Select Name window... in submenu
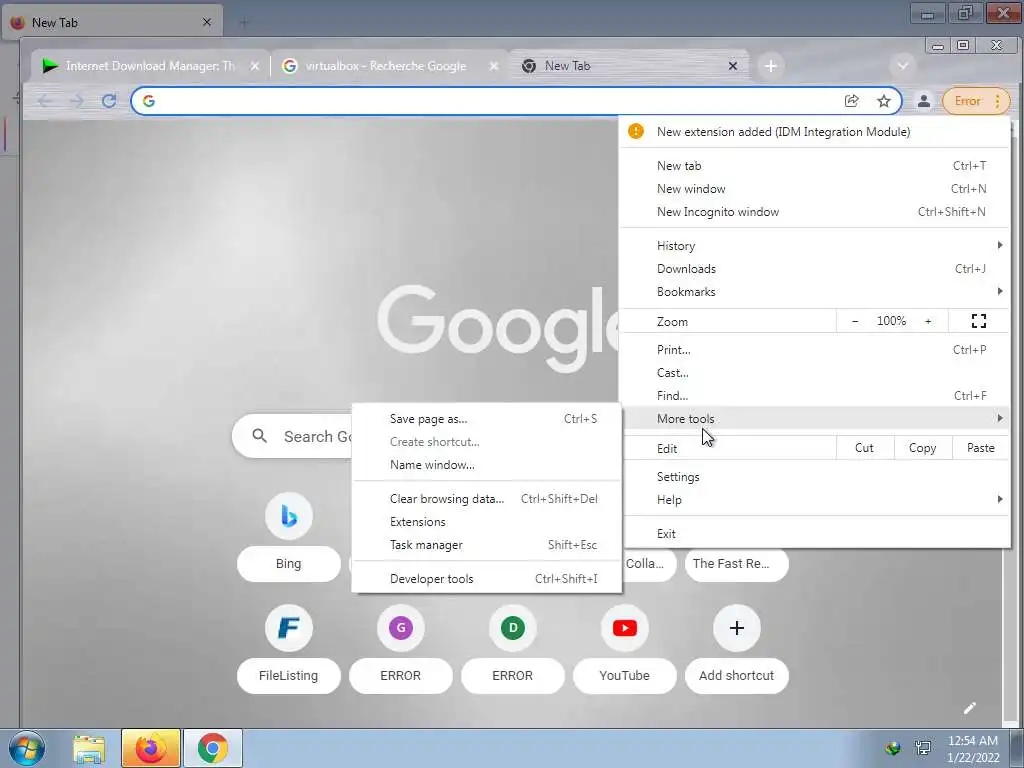 tap(487, 464)
